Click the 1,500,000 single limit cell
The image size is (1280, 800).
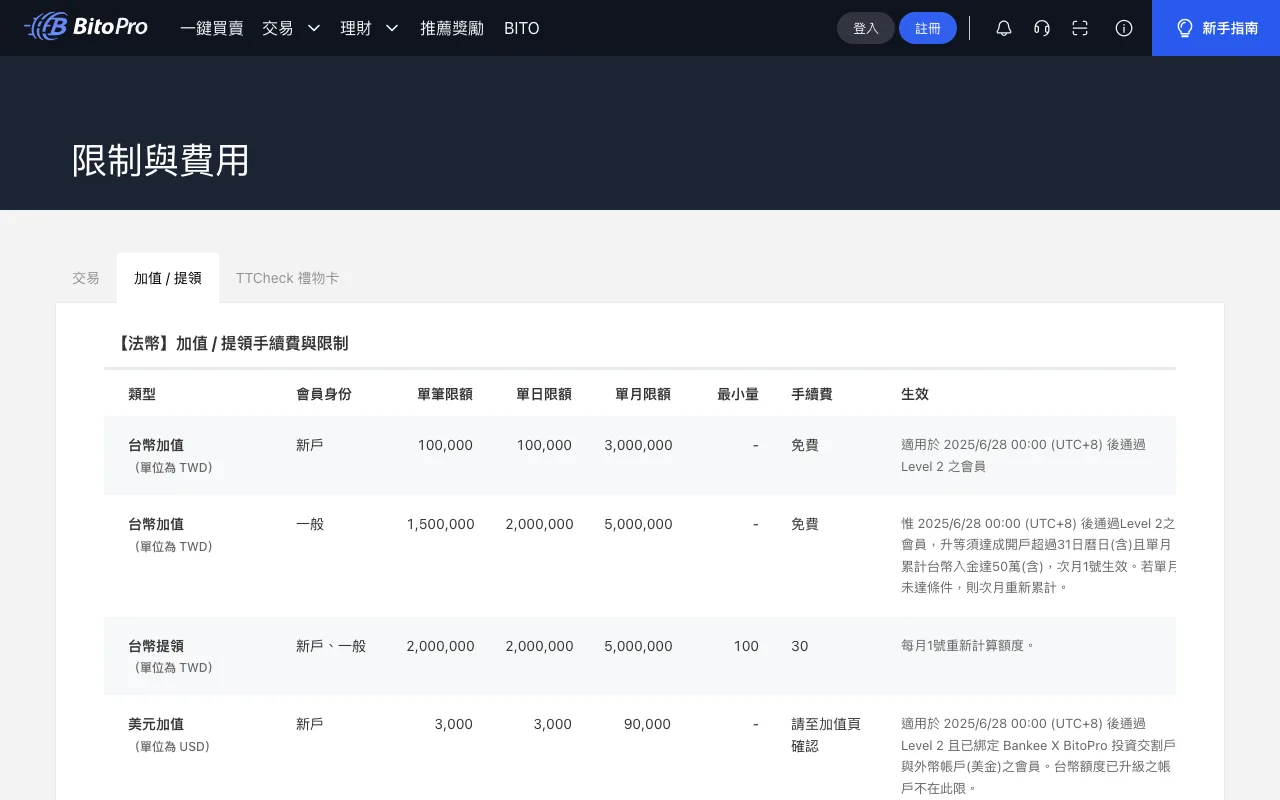pos(440,524)
